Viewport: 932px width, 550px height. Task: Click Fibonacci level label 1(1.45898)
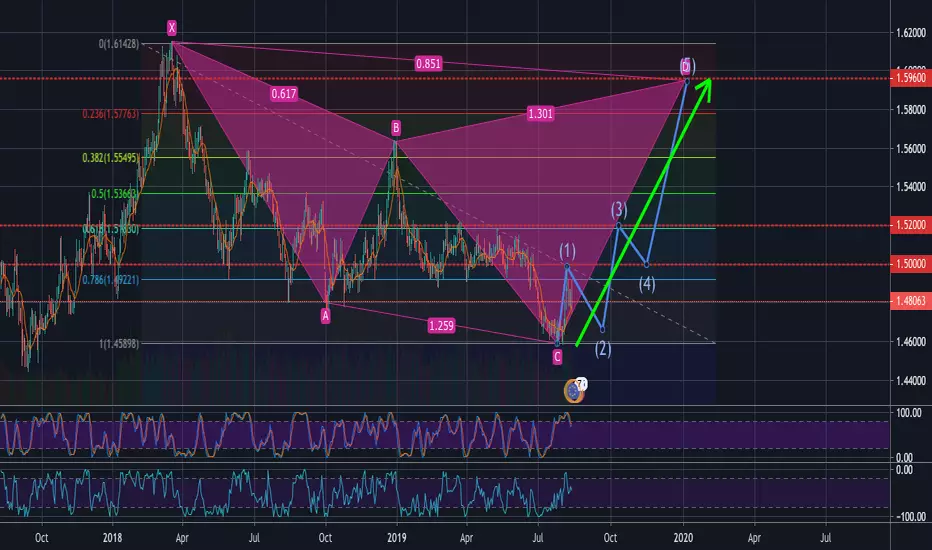[x=119, y=343]
